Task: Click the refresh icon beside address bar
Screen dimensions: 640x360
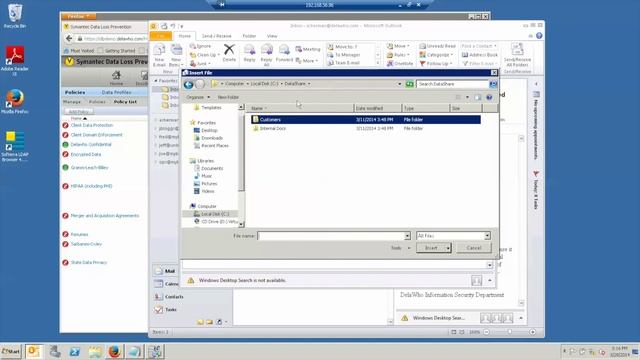Action: click(x=409, y=84)
